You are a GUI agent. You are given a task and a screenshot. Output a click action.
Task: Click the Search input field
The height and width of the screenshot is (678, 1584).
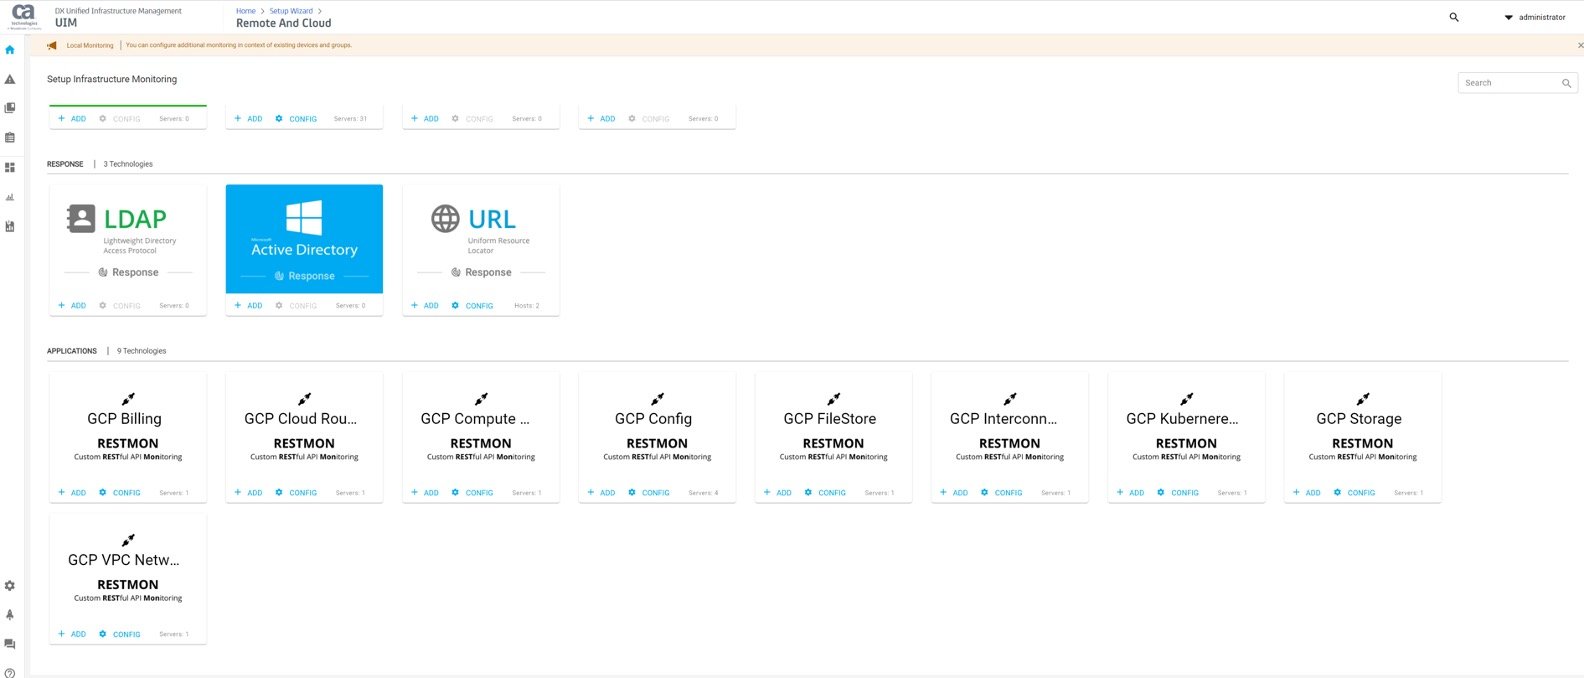(x=1508, y=83)
